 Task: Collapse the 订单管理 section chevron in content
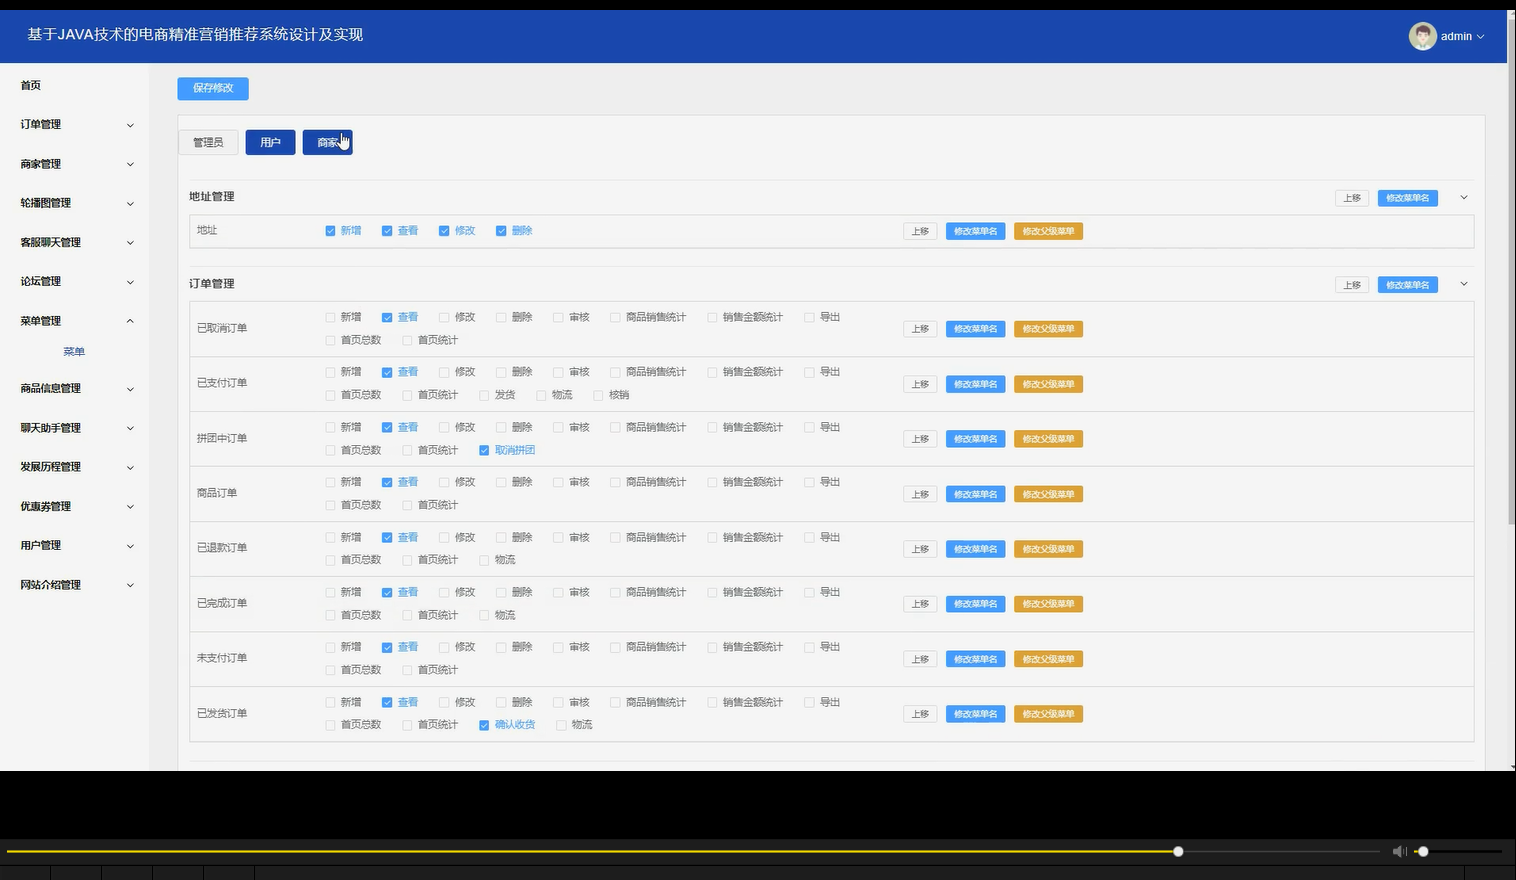click(x=1464, y=284)
